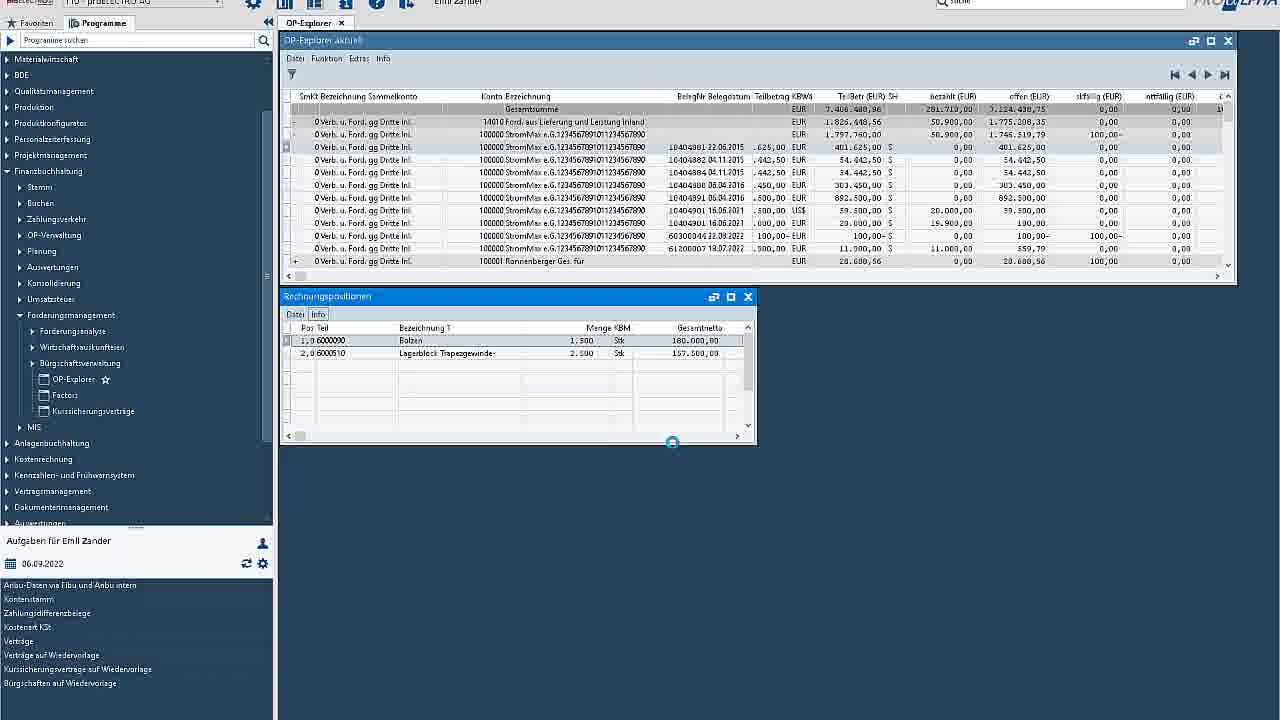Mark OP-Explorer as favorite with star
Screen dimensions: 1280x720
(105, 380)
